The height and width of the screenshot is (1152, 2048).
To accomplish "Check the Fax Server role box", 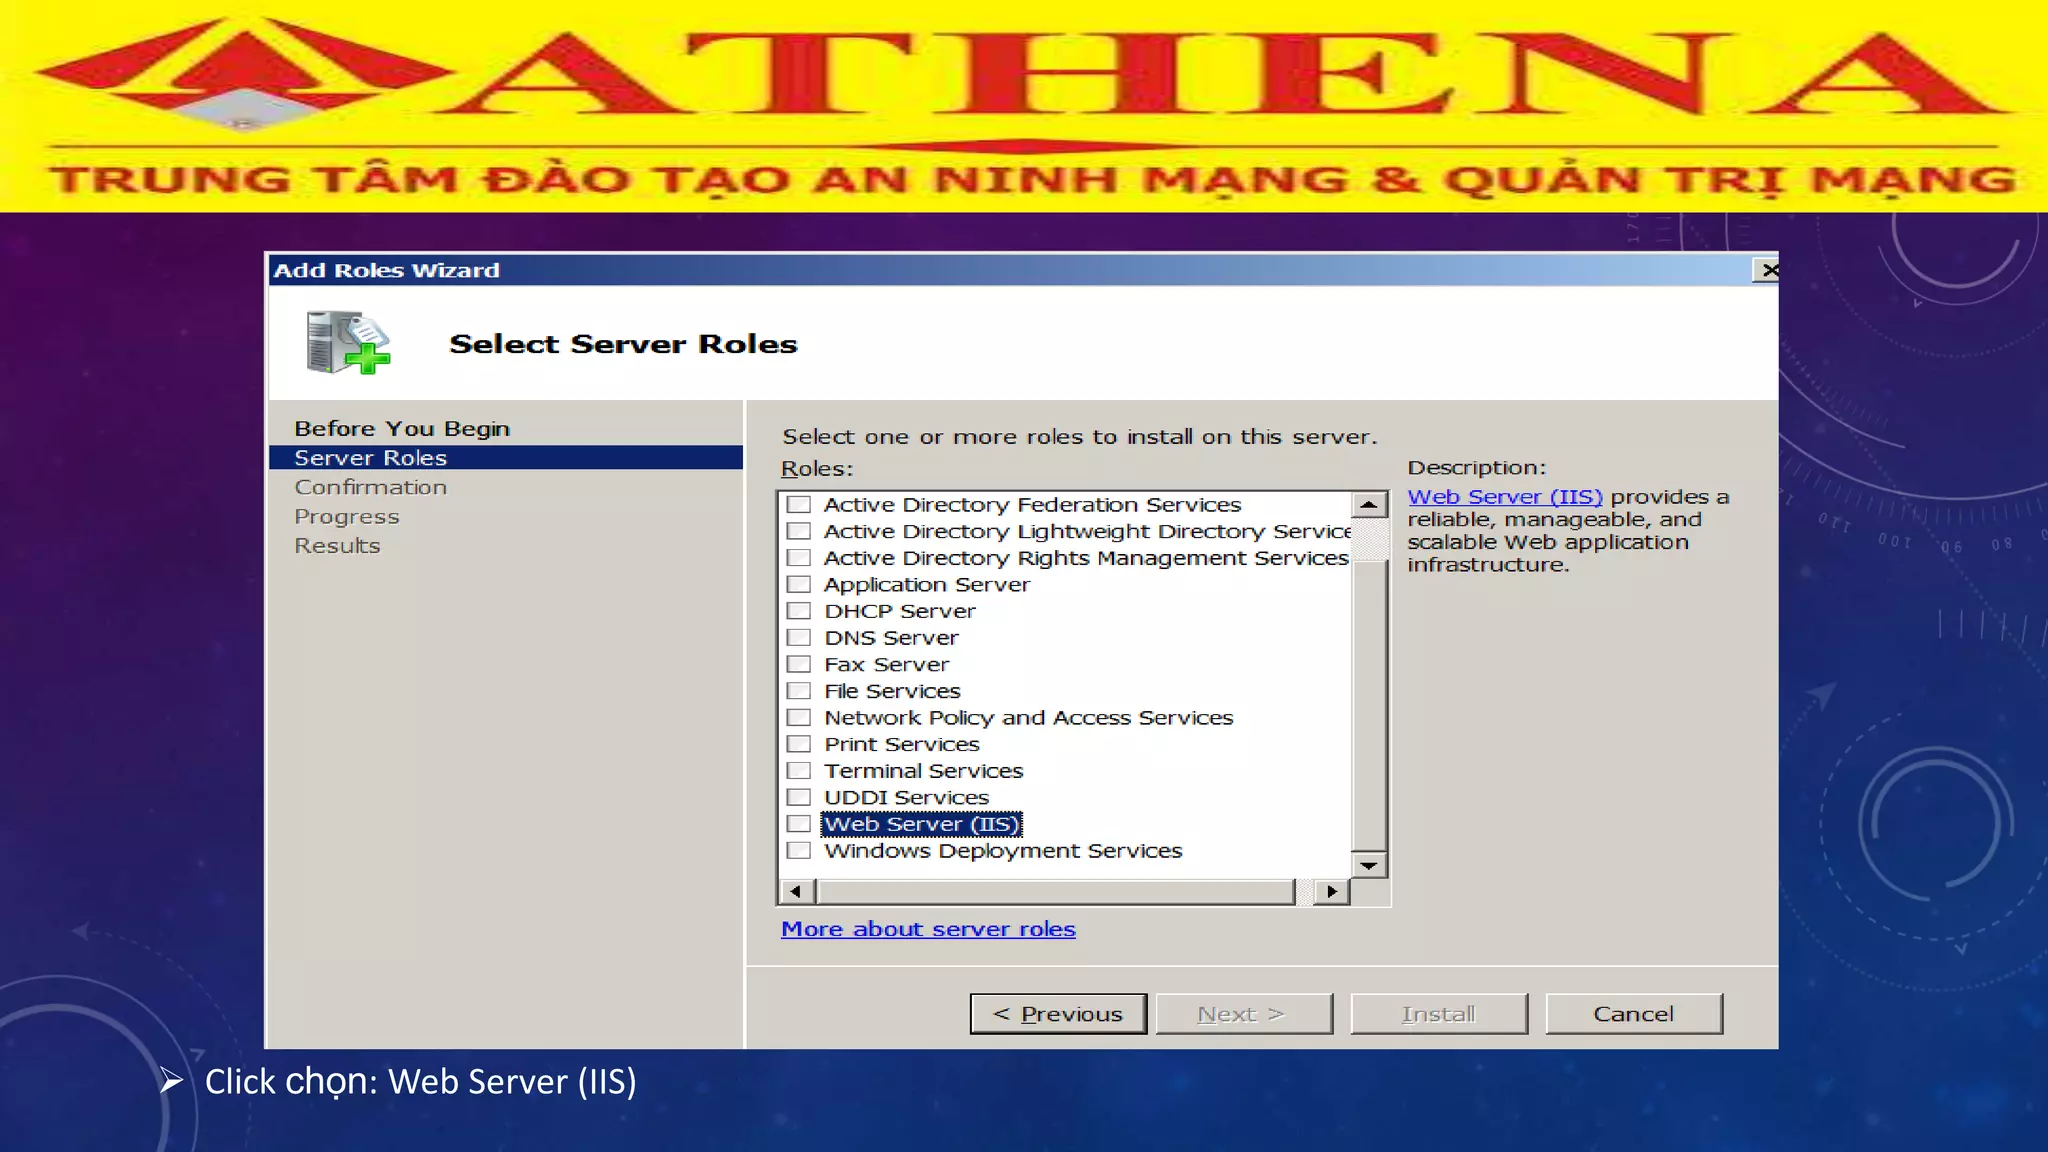I will [798, 664].
